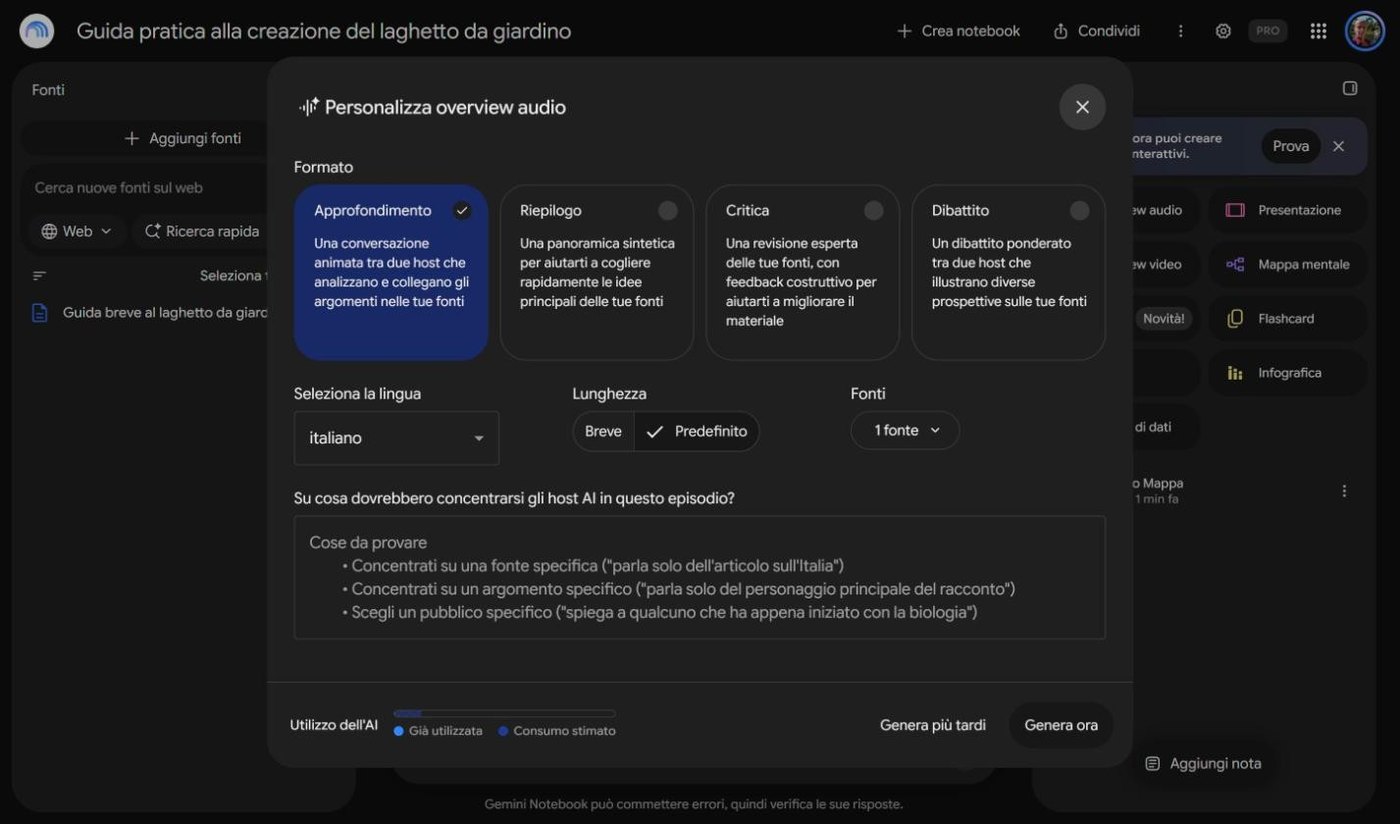The image size is (1400, 824).
Task: Click the Infografica icon
Action: coord(1235,372)
